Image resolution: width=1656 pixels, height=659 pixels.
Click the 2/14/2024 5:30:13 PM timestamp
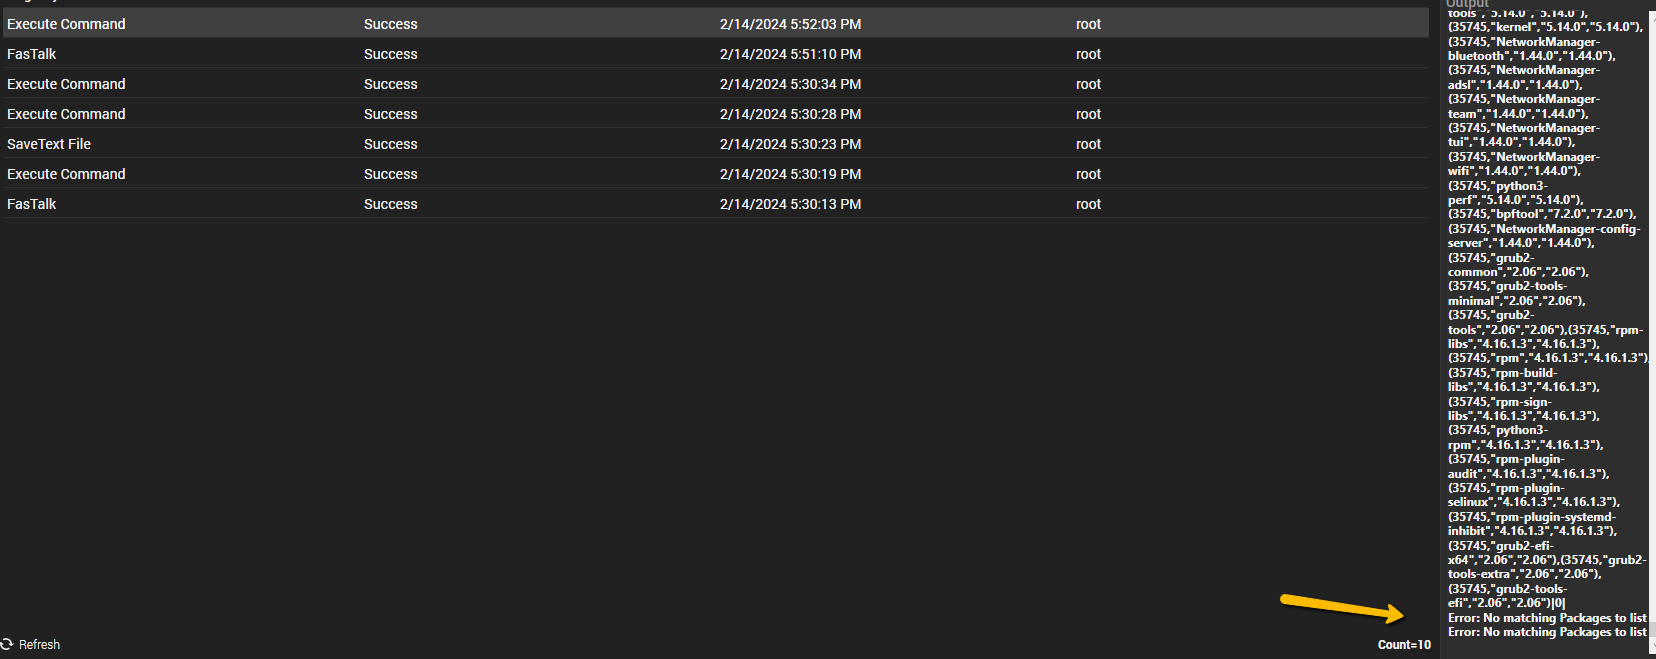point(790,204)
